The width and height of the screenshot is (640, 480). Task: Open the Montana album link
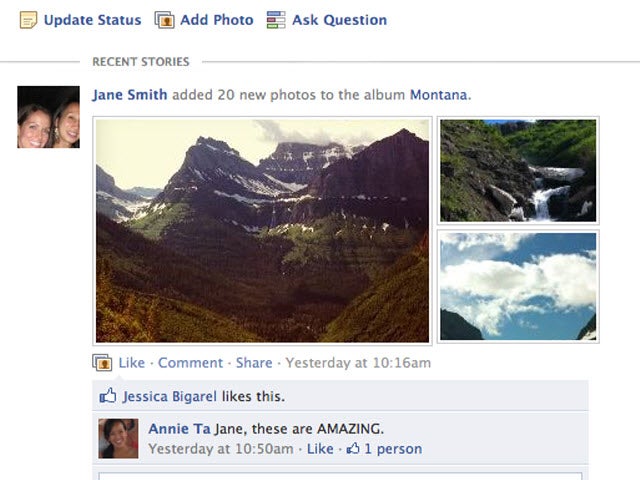(x=437, y=95)
